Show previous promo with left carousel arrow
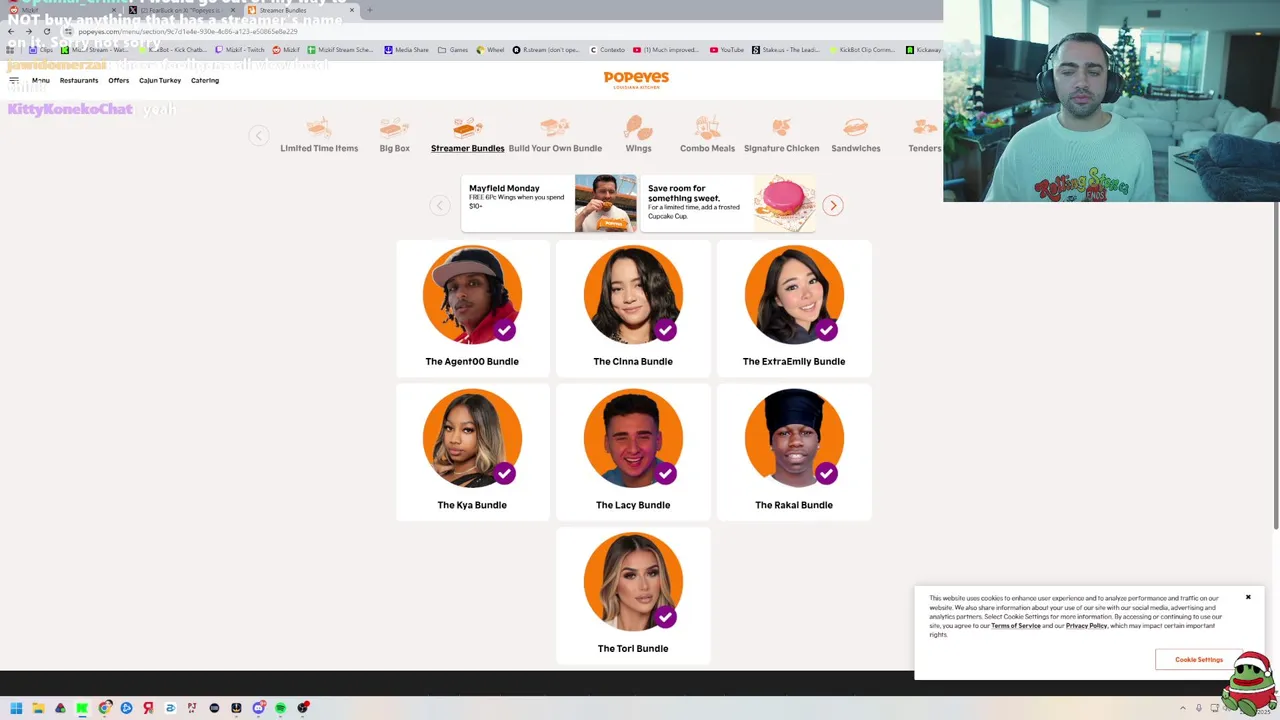 [439, 205]
